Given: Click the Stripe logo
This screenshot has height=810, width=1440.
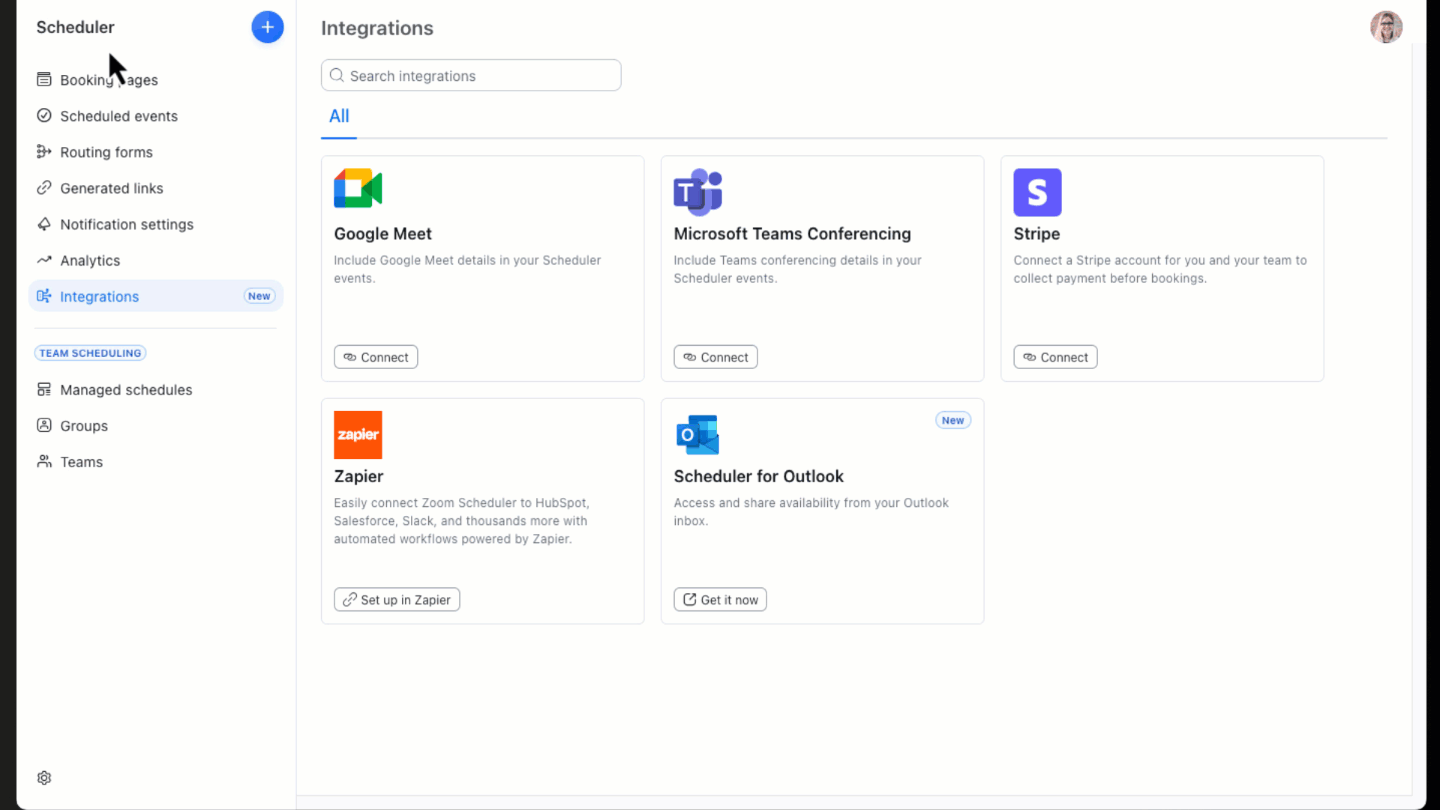Looking at the screenshot, I should coord(1037,192).
